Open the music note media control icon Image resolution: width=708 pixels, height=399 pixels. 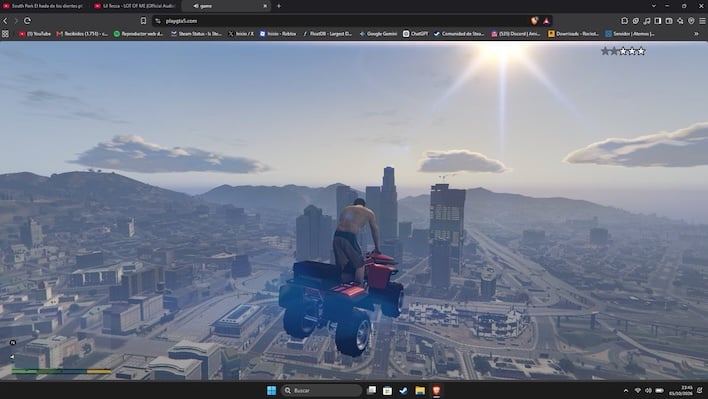coord(647,21)
